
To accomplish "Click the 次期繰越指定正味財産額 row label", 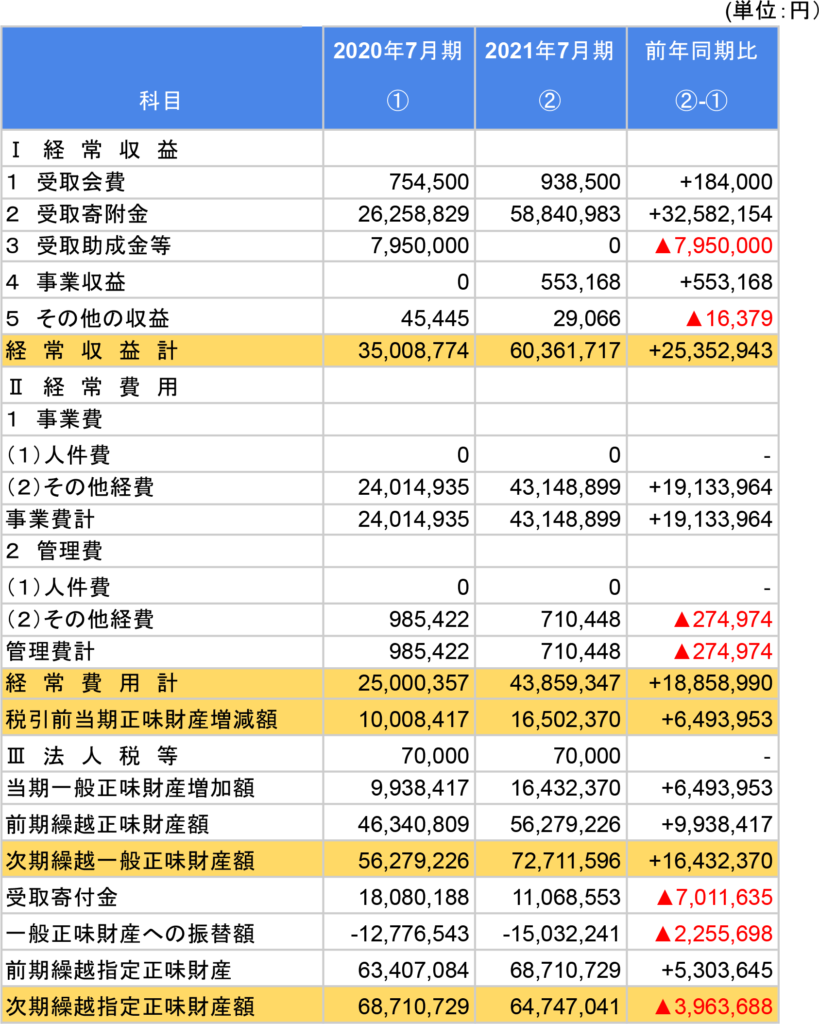I will click(x=130, y=1006).
